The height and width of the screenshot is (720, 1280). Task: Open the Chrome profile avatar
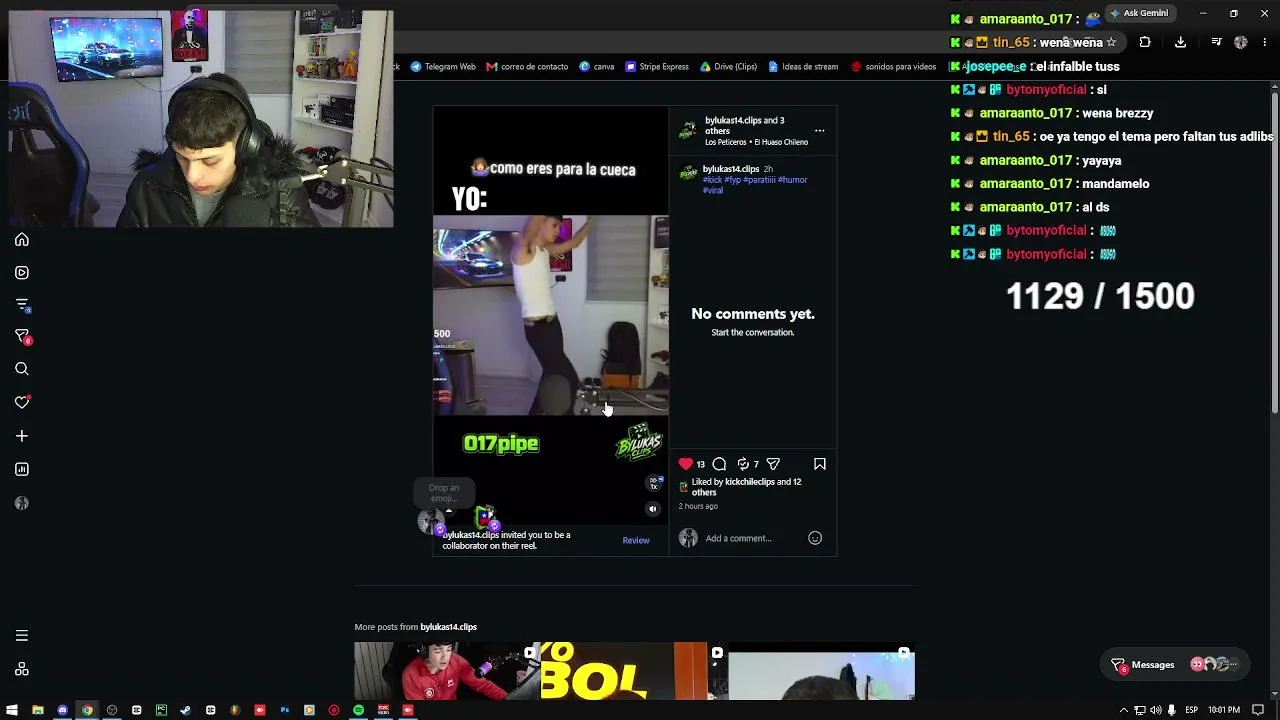tap(1241, 42)
